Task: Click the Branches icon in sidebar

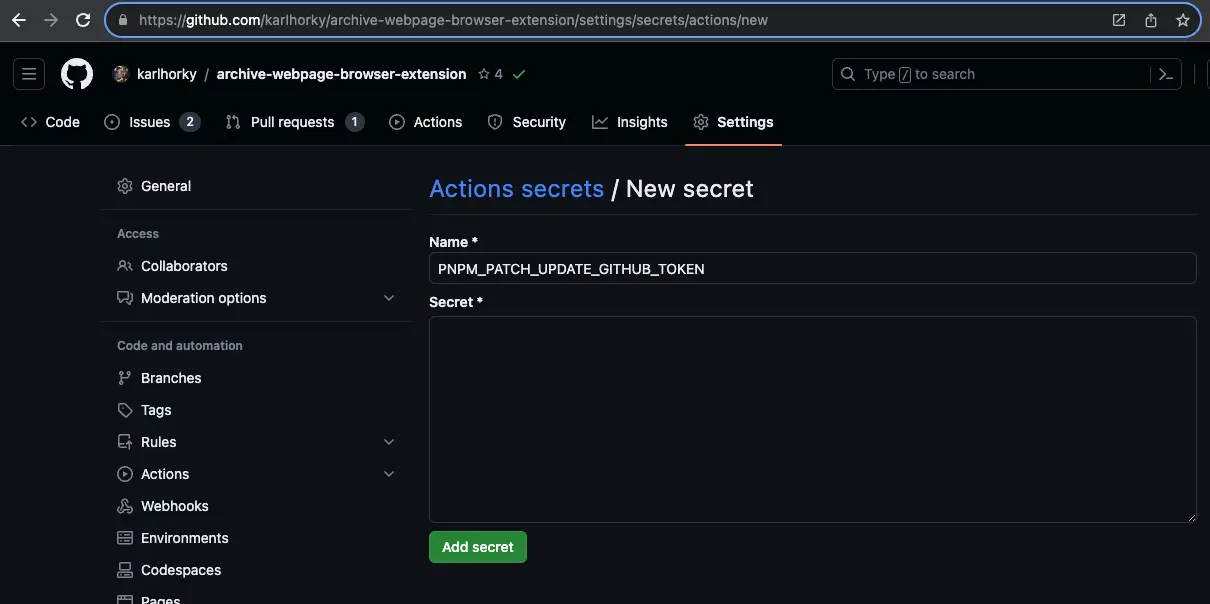Action: tap(125, 378)
